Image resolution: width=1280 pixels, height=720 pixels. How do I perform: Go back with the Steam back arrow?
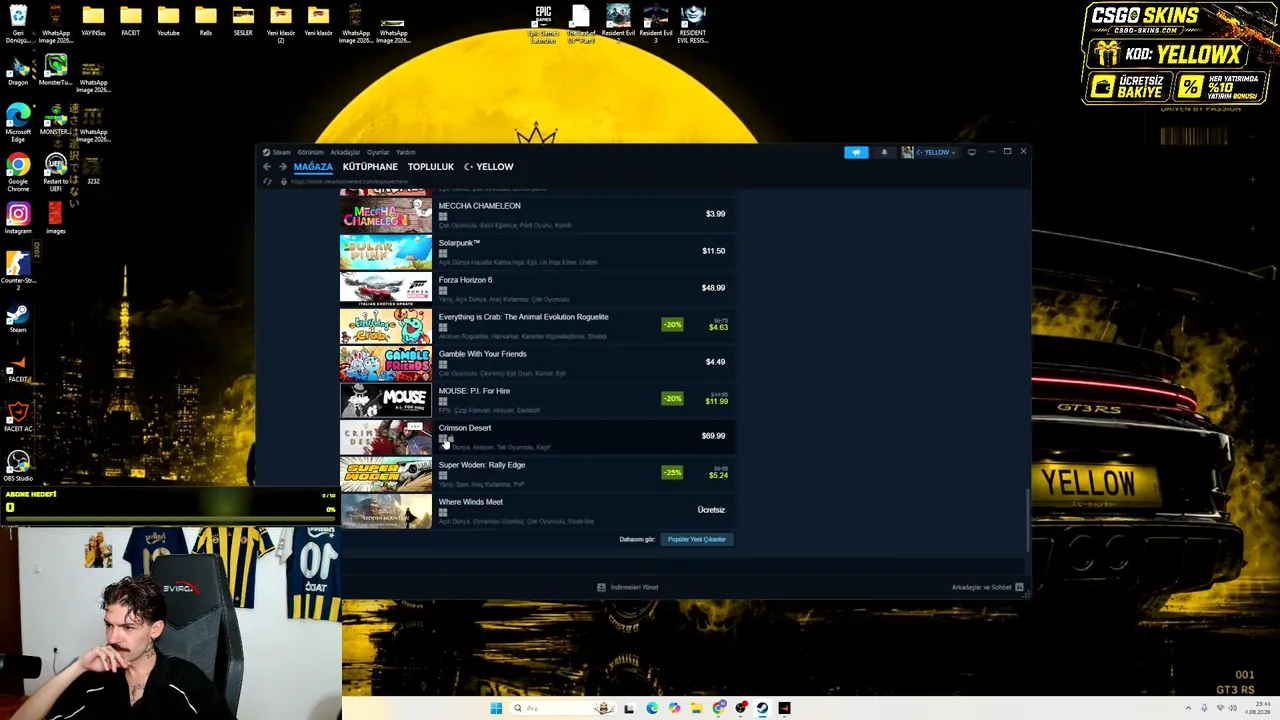267,167
